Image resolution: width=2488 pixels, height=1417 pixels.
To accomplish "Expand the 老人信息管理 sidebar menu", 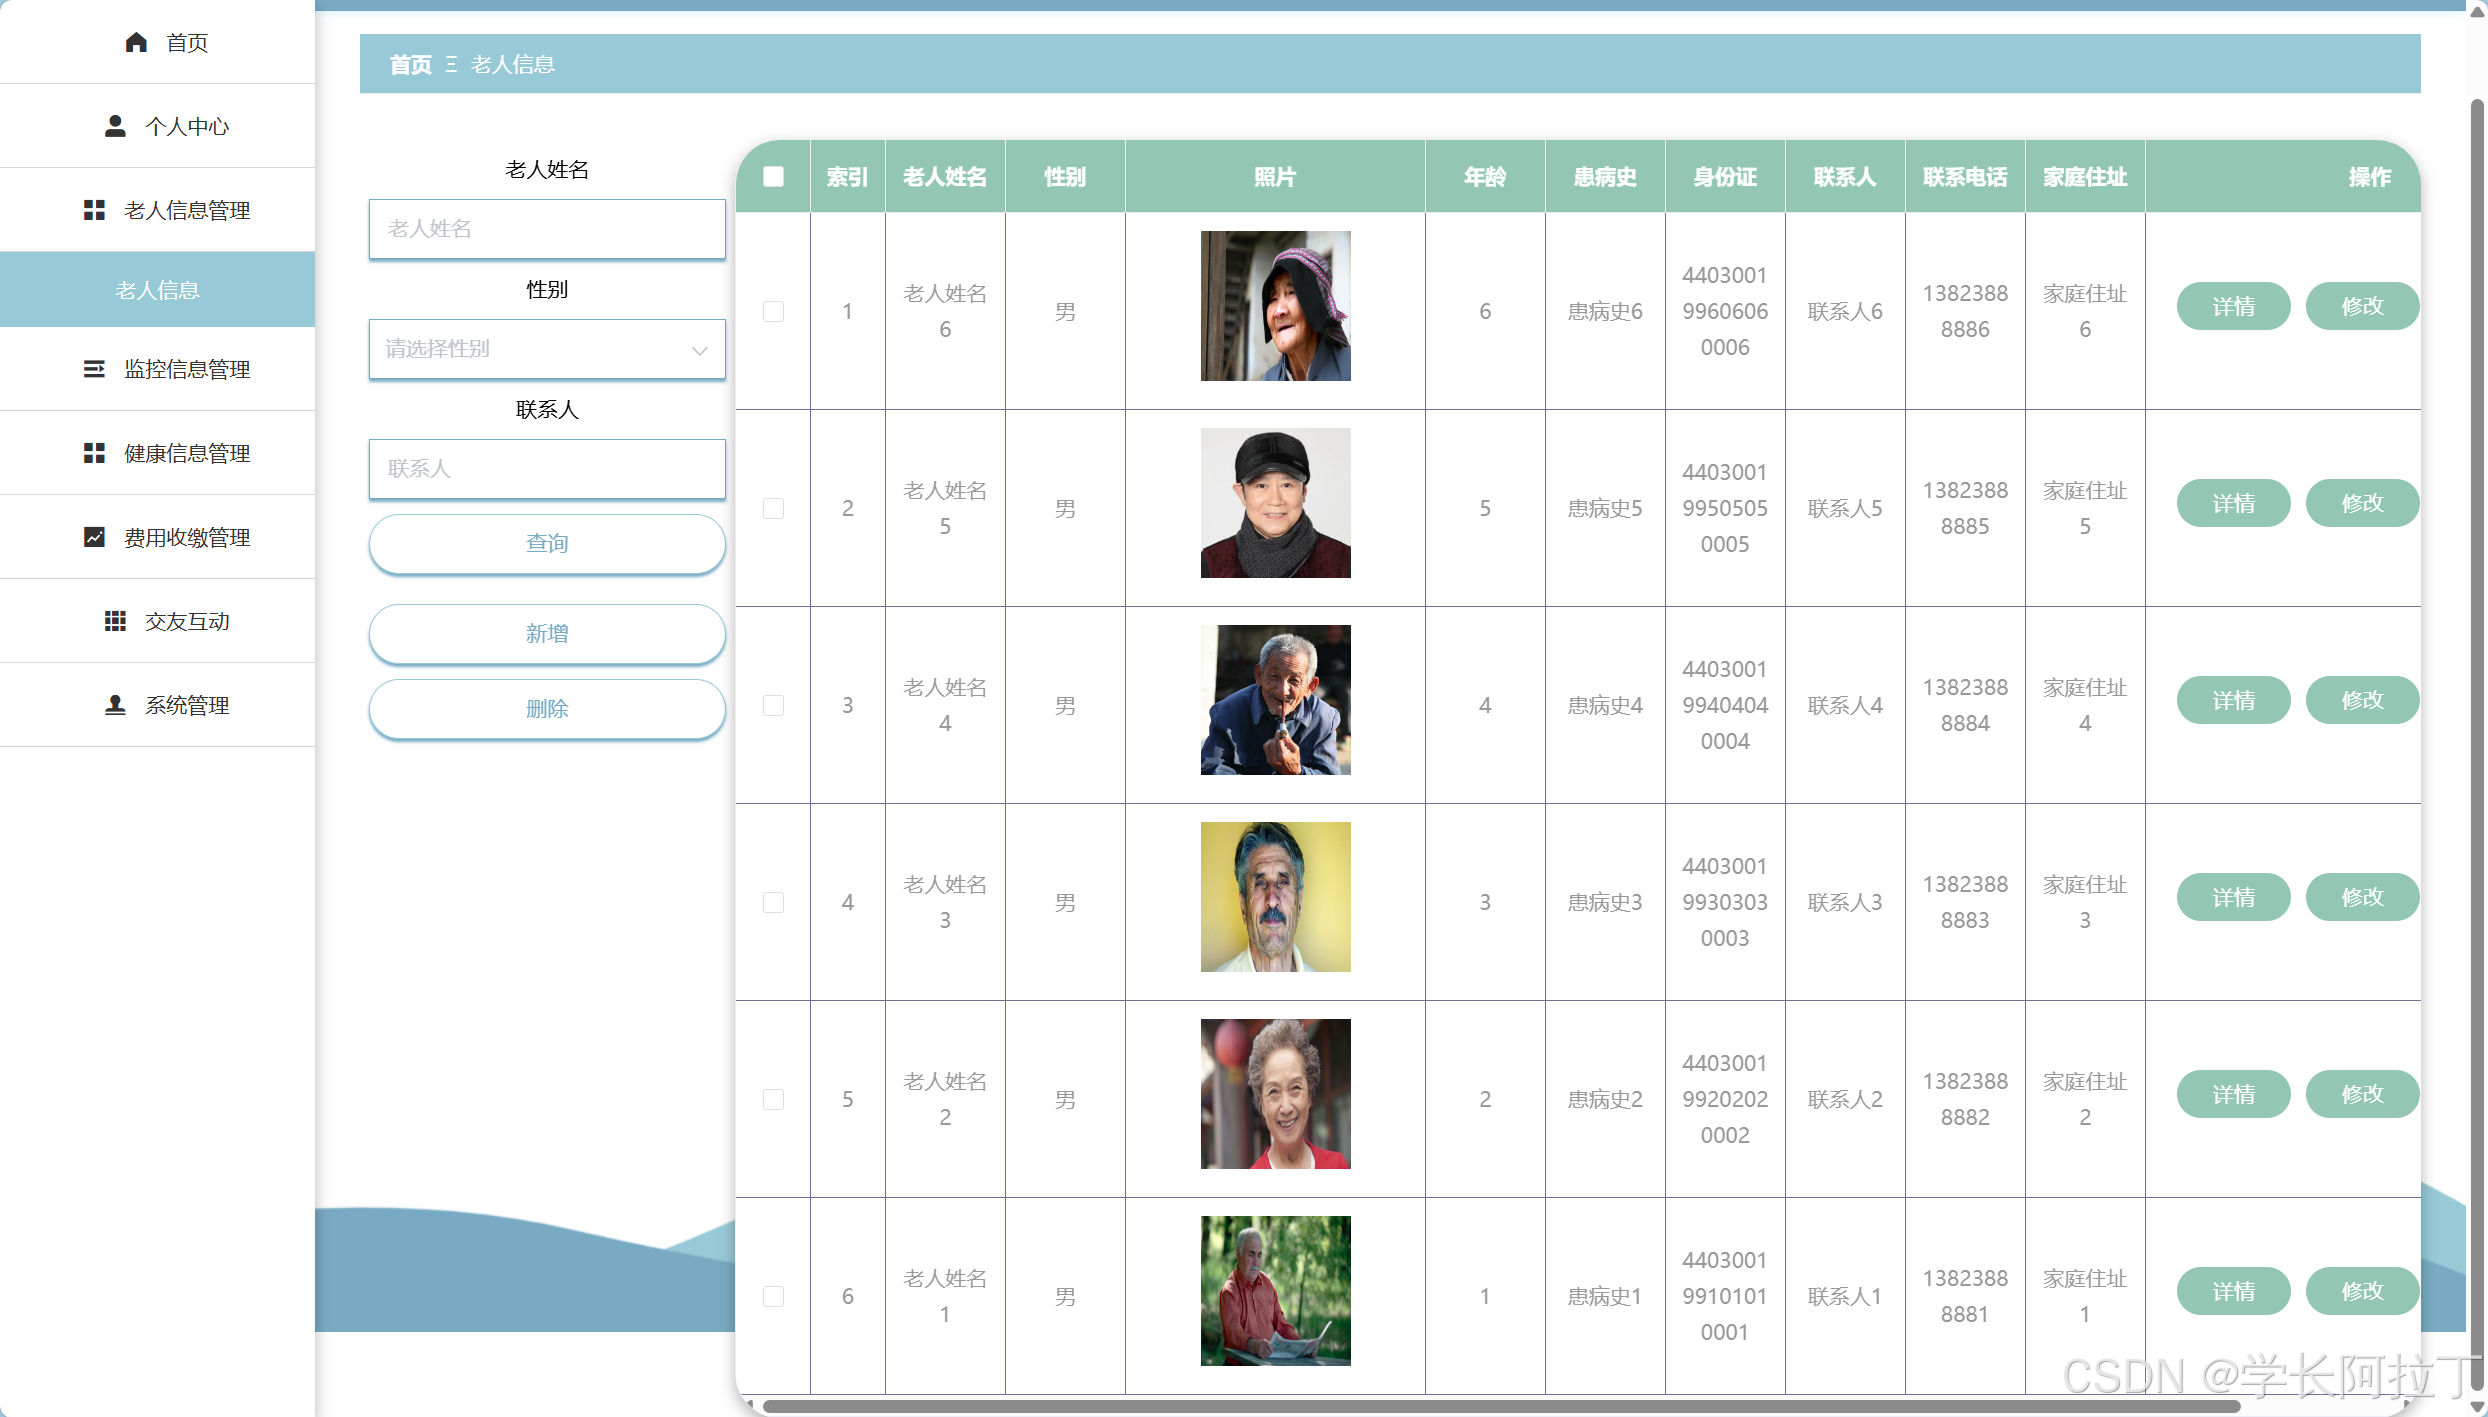I will pos(186,210).
